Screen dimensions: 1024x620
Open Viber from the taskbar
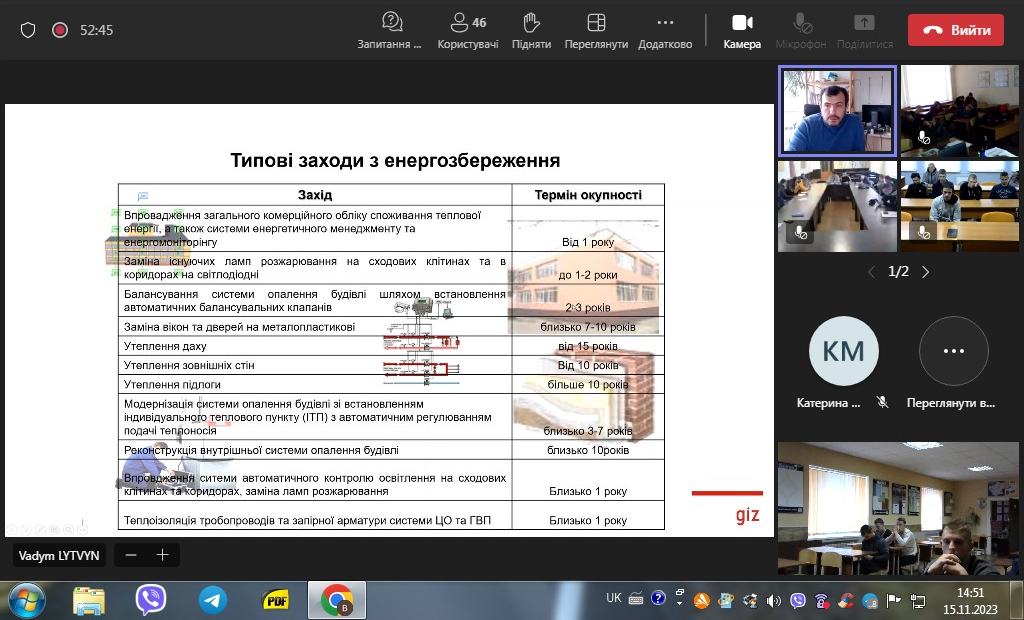(x=151, y=600)
